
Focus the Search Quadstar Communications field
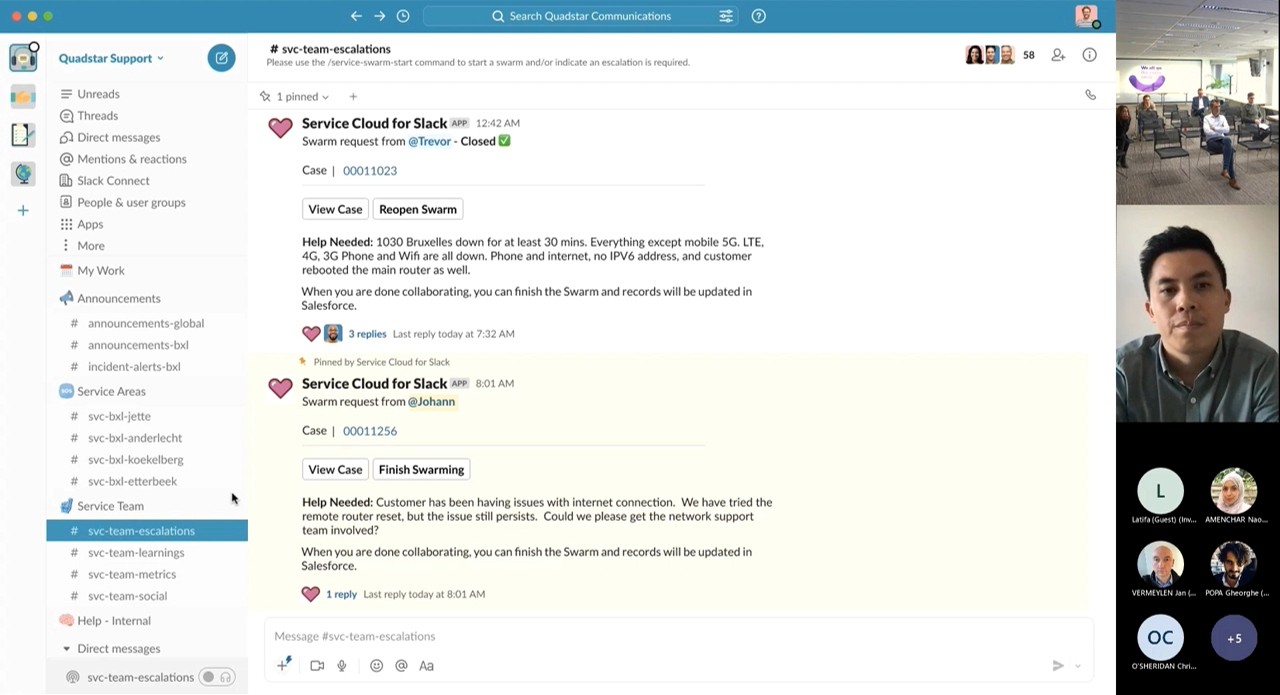(582, 16)
